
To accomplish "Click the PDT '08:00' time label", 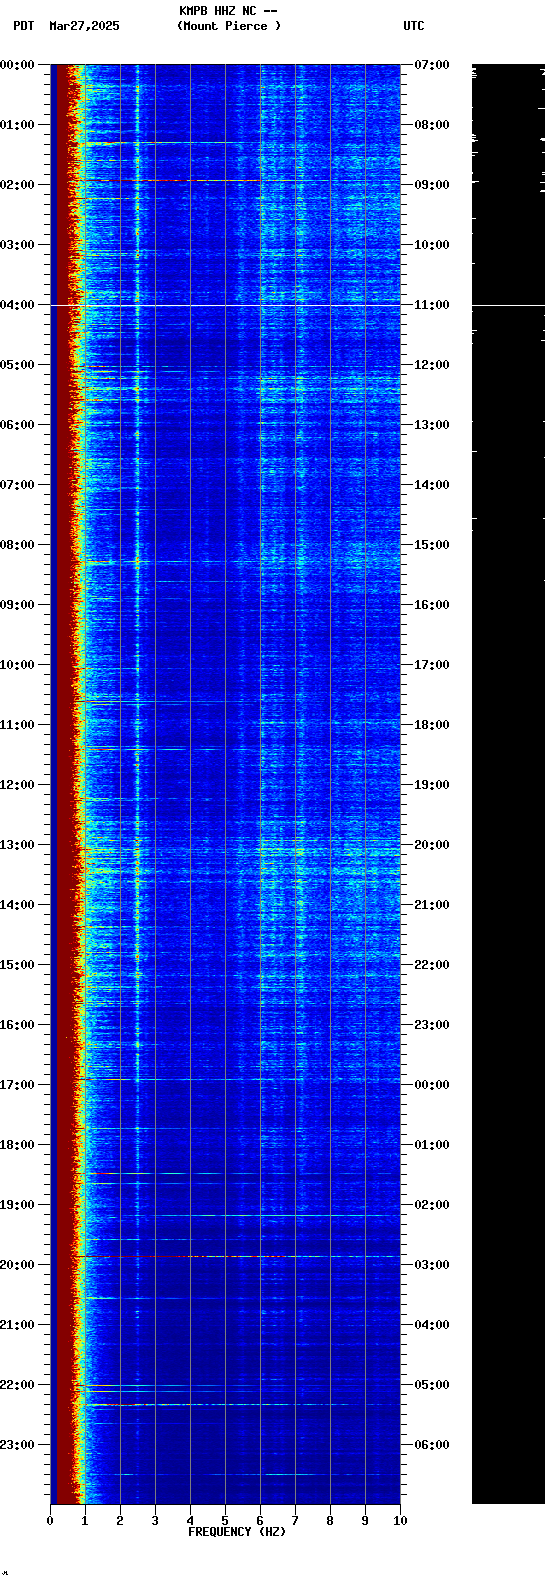I will [x=18, y=545].
